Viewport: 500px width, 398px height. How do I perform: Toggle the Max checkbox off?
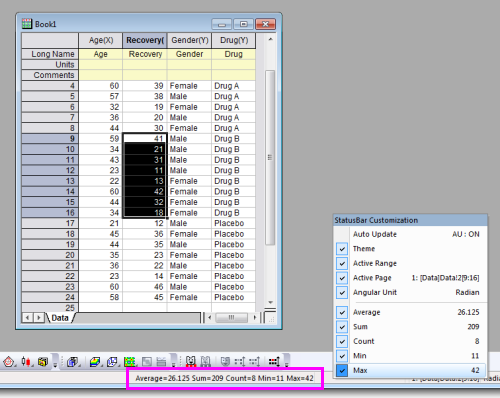(x=342, y=370)
